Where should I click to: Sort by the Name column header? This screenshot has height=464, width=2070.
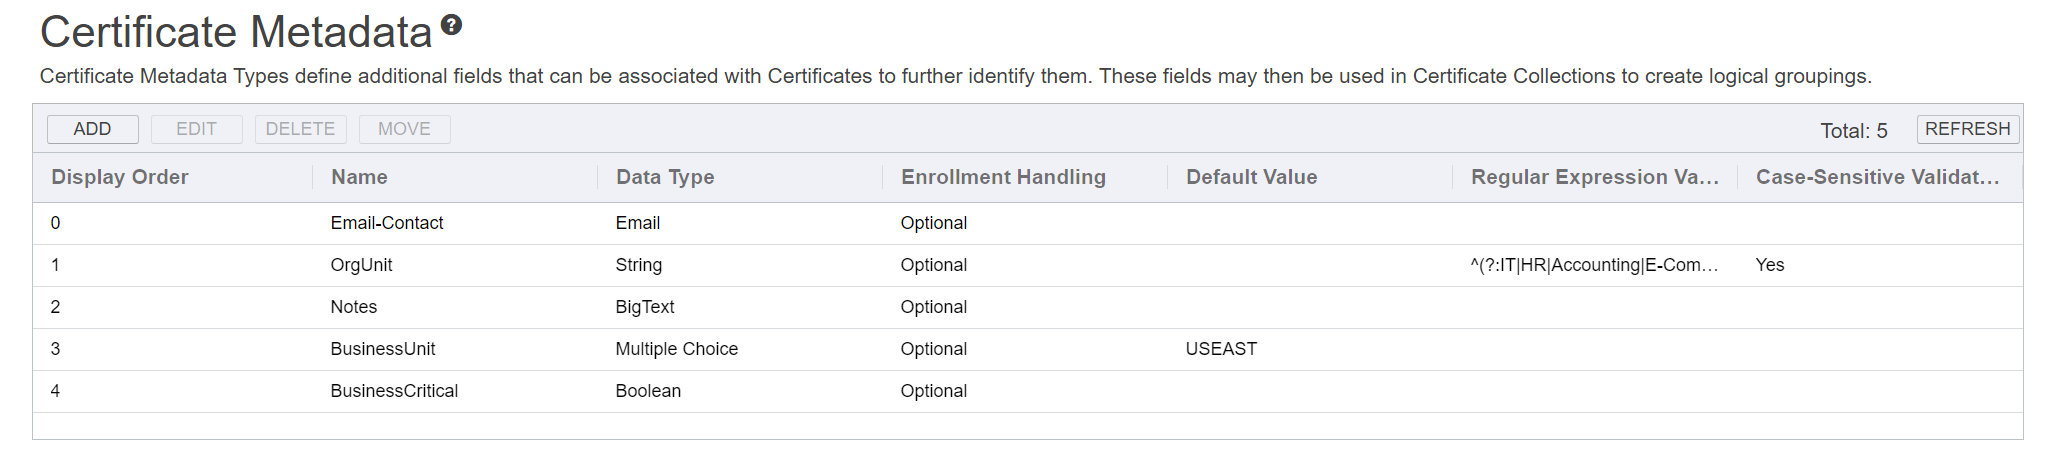pyautogui.click(x=359, y=177)
